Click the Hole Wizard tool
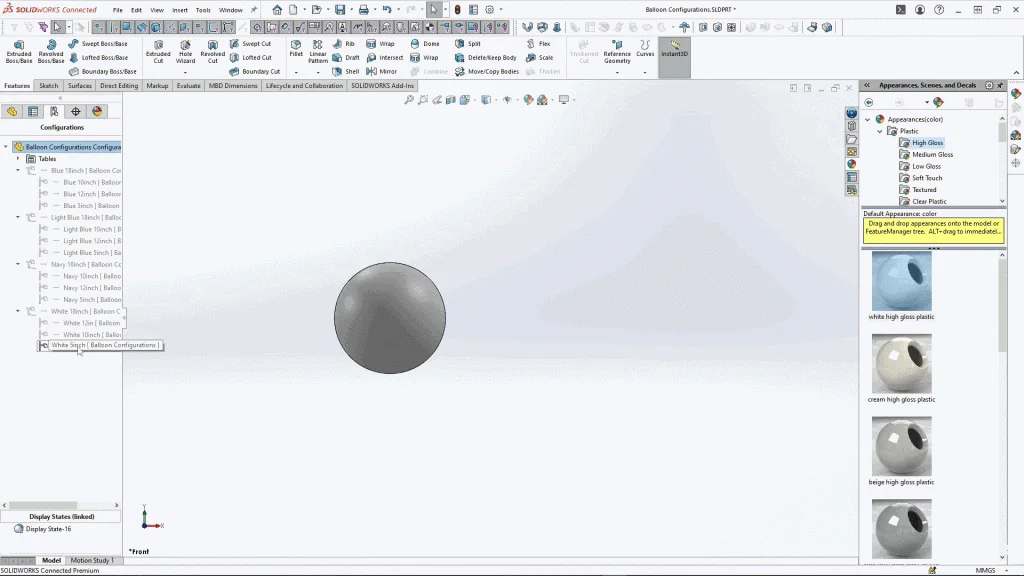 tap(185, 52)
